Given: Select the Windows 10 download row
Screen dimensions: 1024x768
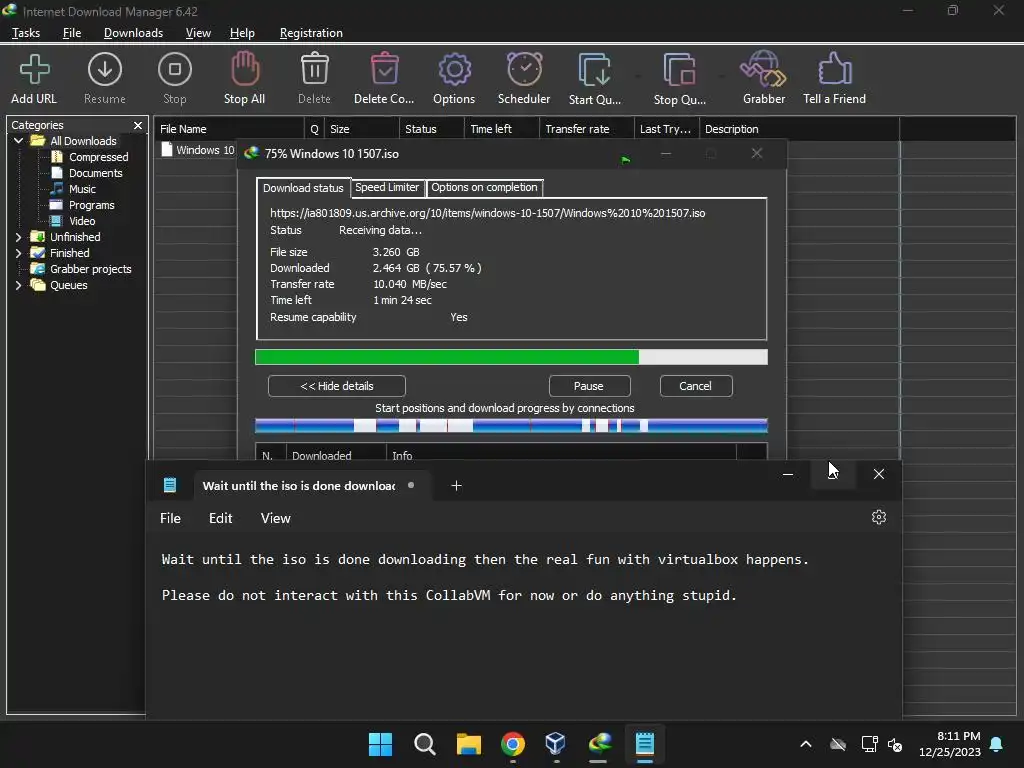Looking at the screenshot, I should click(197, 150).
